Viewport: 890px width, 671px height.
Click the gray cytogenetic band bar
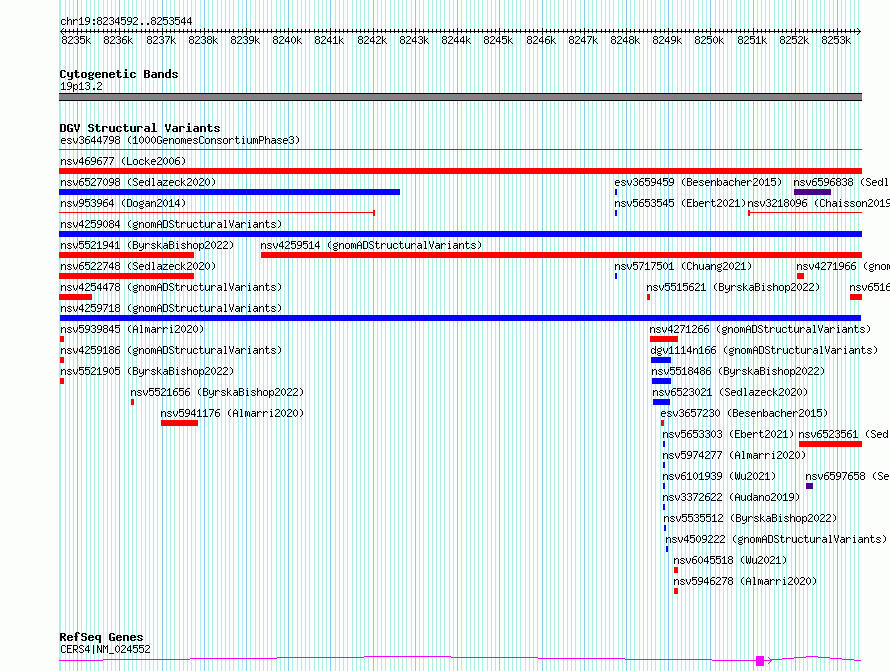click(x=460, y=97)
